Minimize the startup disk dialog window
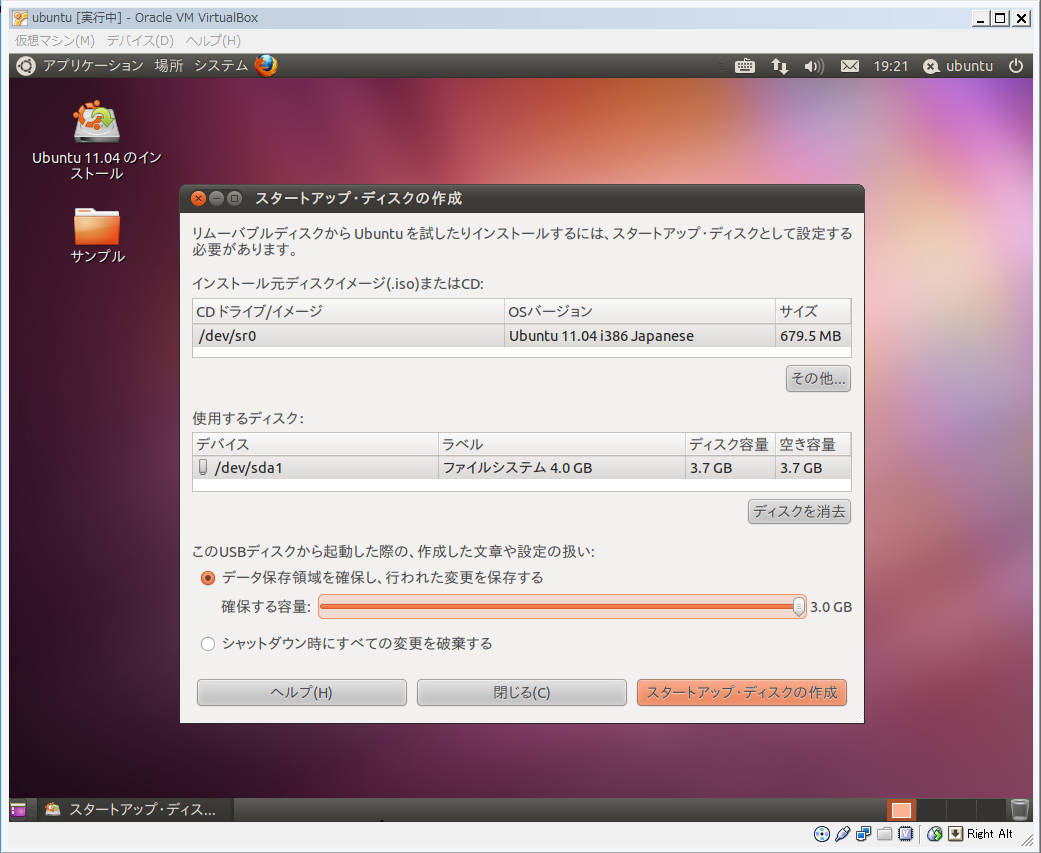 coord(216,198)
